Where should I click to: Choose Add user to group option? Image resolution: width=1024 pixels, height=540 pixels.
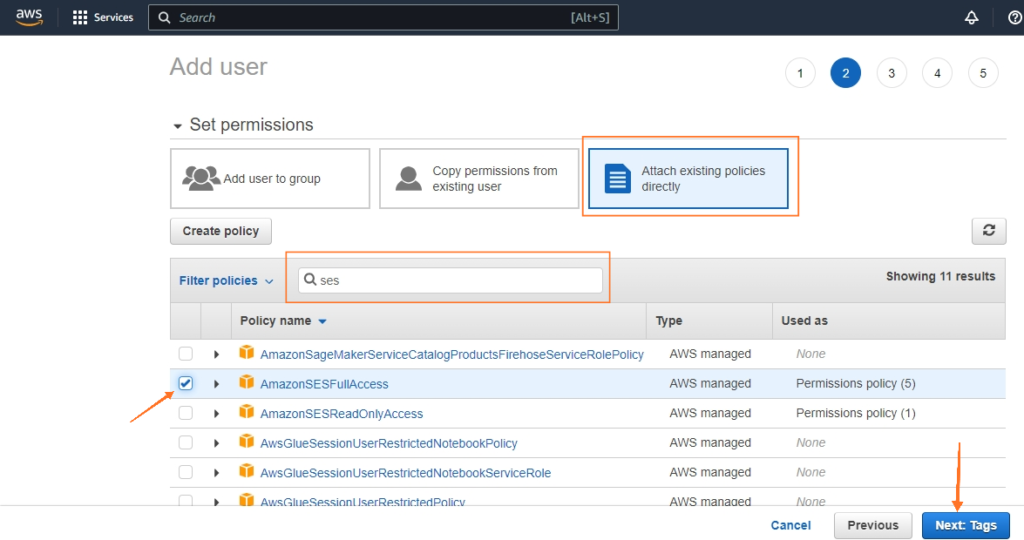click(270, 178)
